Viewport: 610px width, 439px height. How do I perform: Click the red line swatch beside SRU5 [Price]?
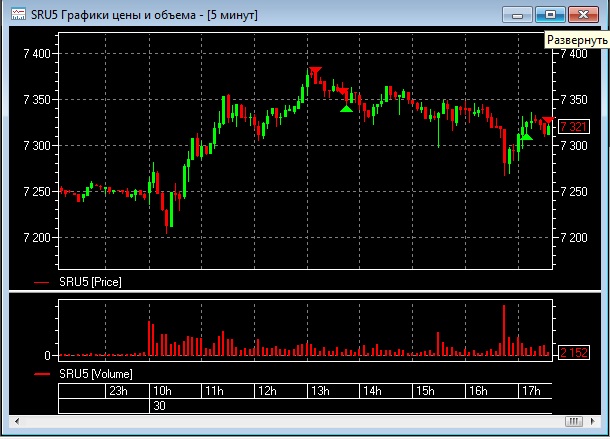pos(42,283)
